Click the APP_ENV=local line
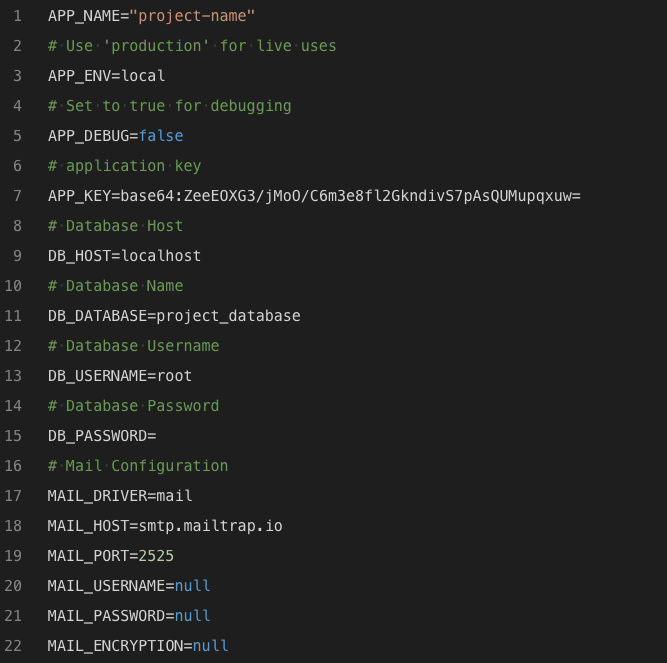 pyautogui.click(x=106, y=76)
